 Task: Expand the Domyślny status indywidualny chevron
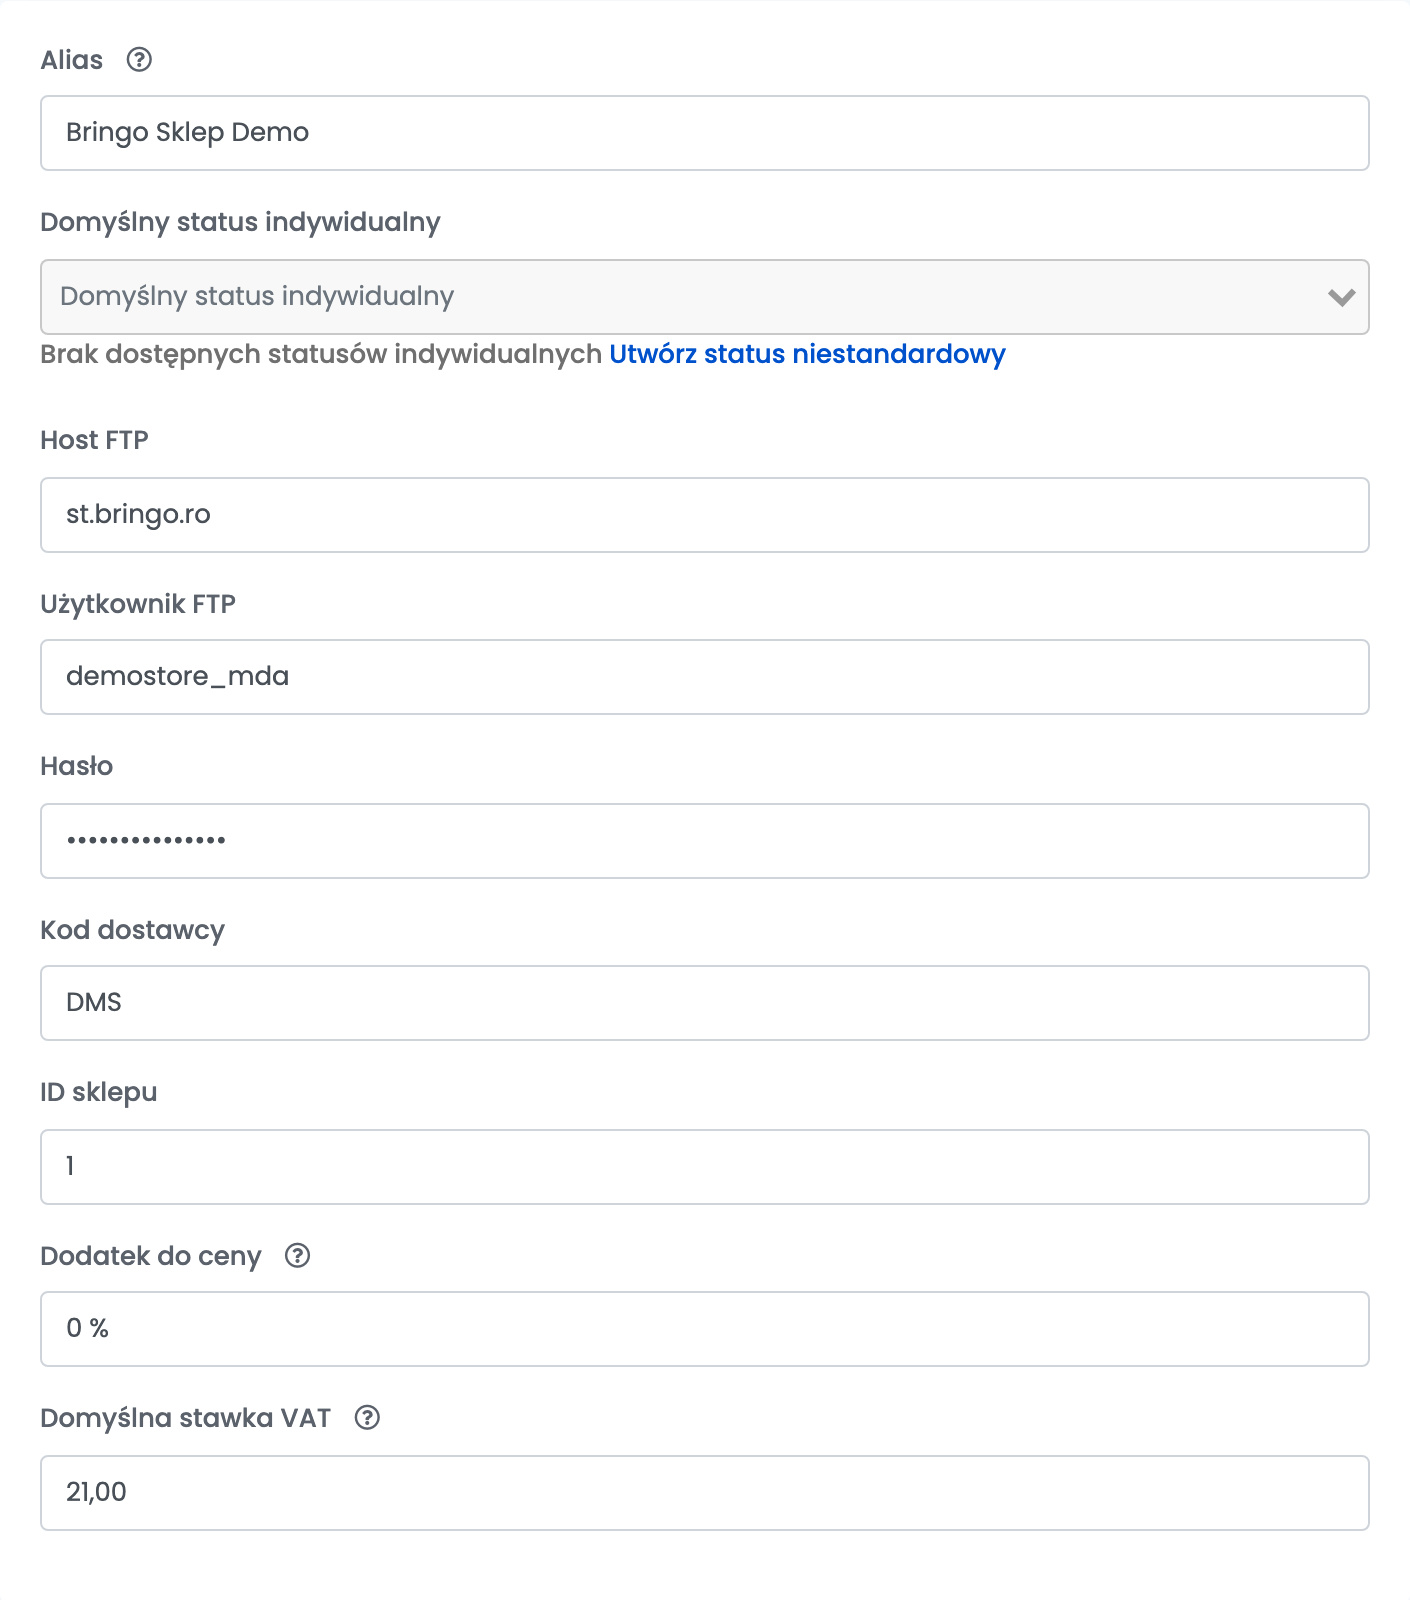pyautogui.click(x=1341, y=297)
